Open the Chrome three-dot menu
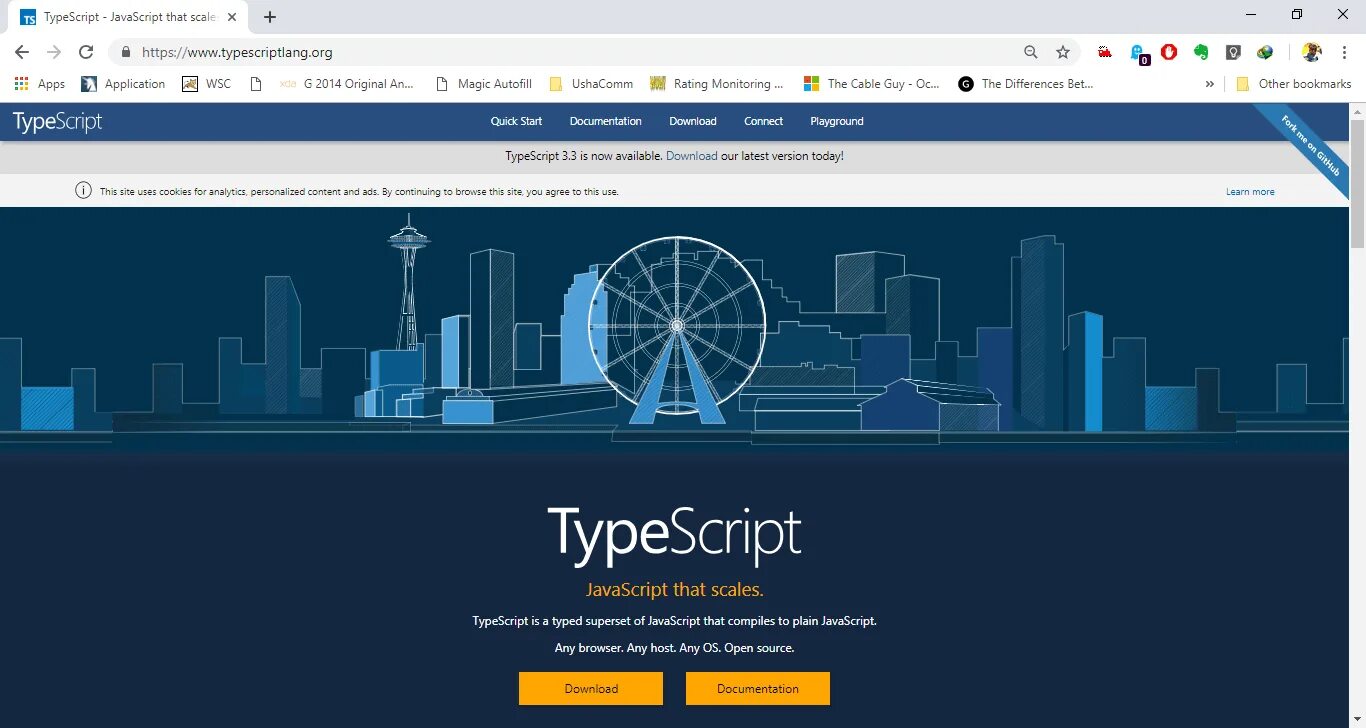 tap(1344, 52)
